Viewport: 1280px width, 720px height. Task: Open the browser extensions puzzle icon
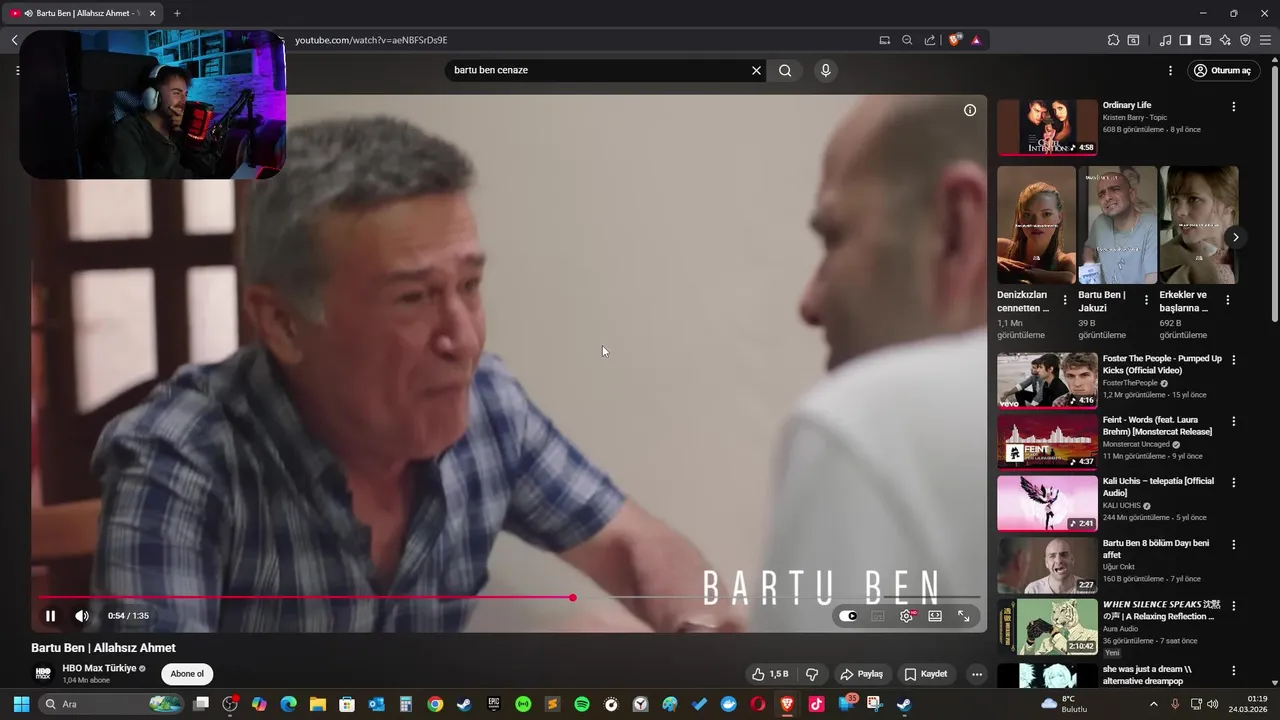point(1113,40)
